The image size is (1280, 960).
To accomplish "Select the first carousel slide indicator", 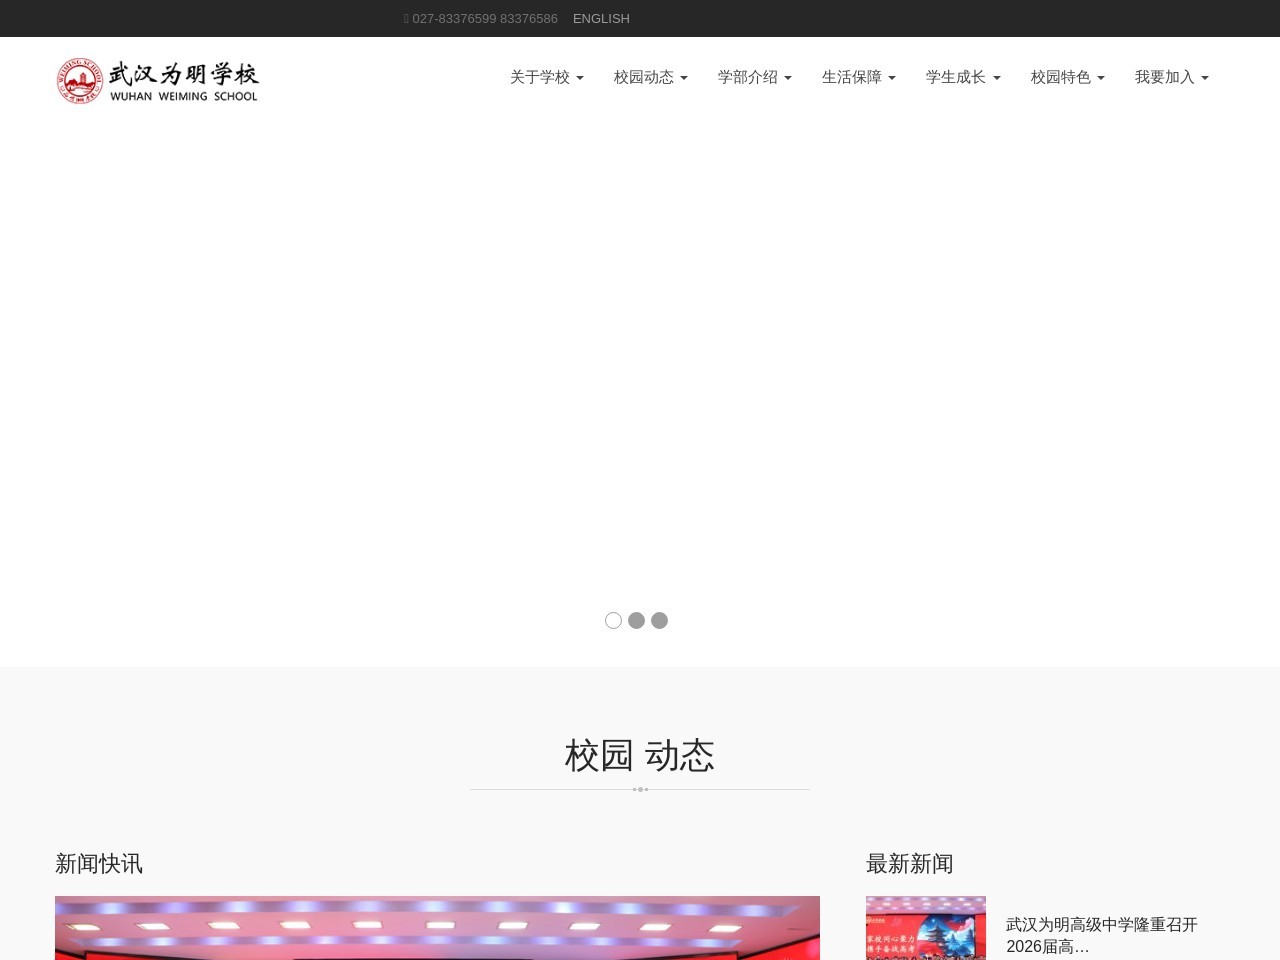I will (x=613, y=620).
